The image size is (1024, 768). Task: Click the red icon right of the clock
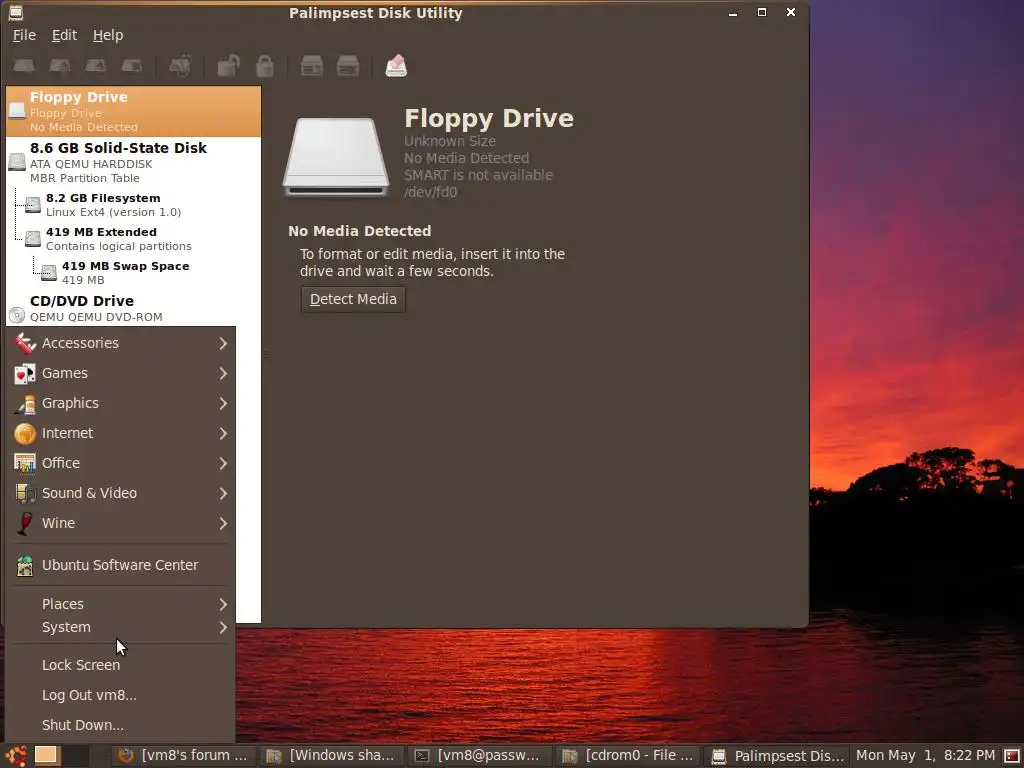click(x=1012, y=756)
